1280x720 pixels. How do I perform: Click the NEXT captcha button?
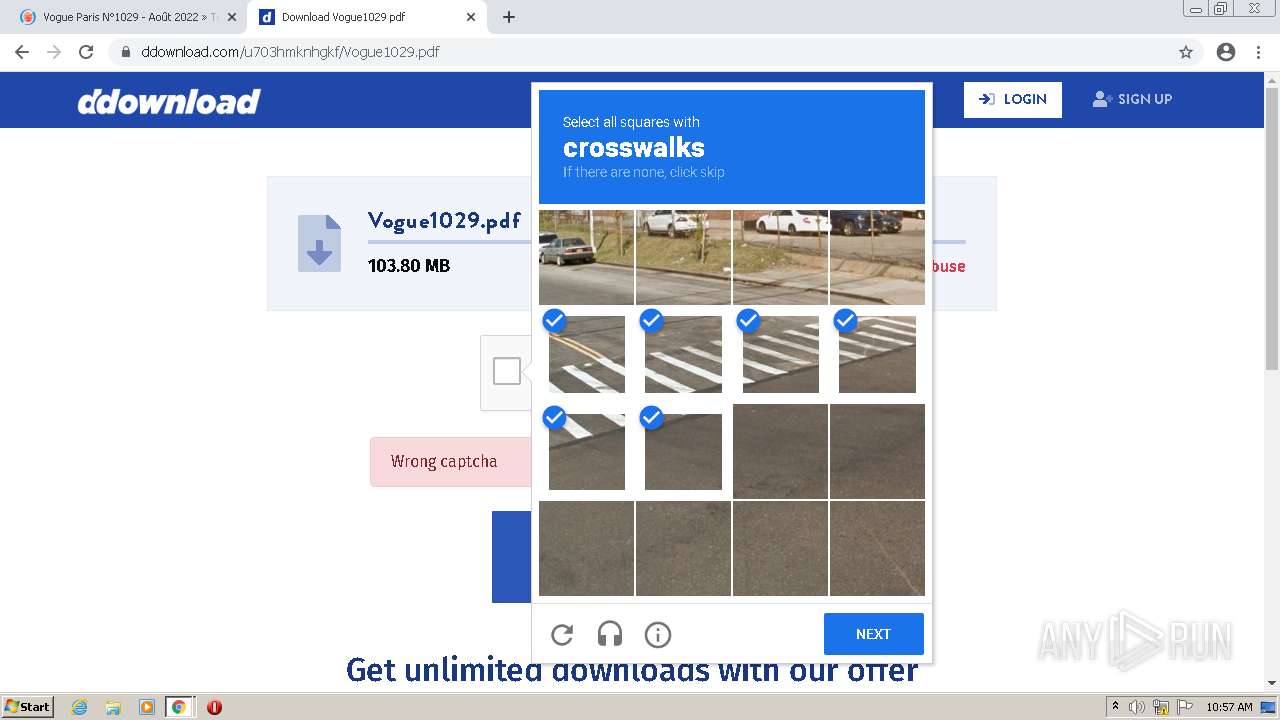click(873, 634)
